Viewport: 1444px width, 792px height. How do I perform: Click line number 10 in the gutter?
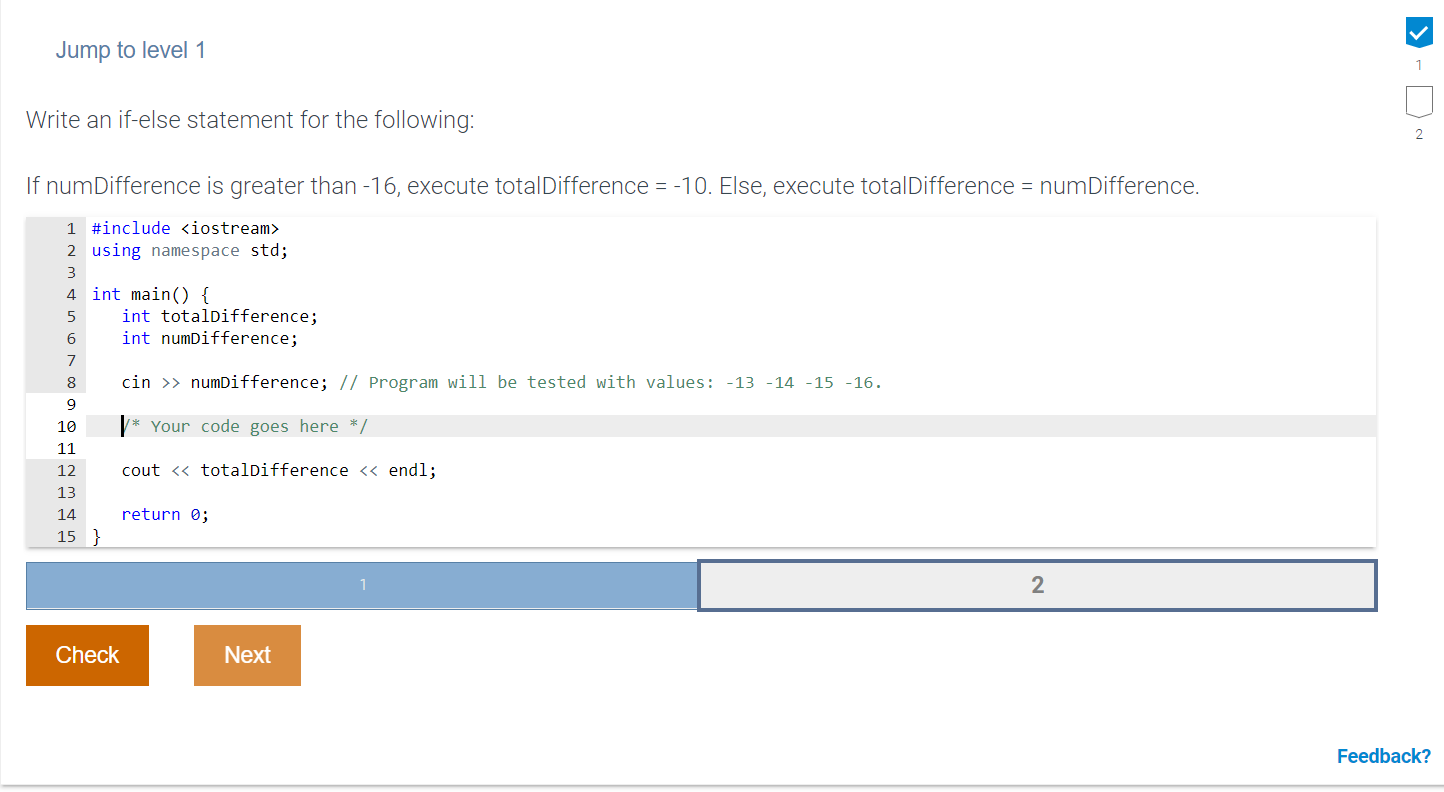pyautogui.click(x=66, y=426)
